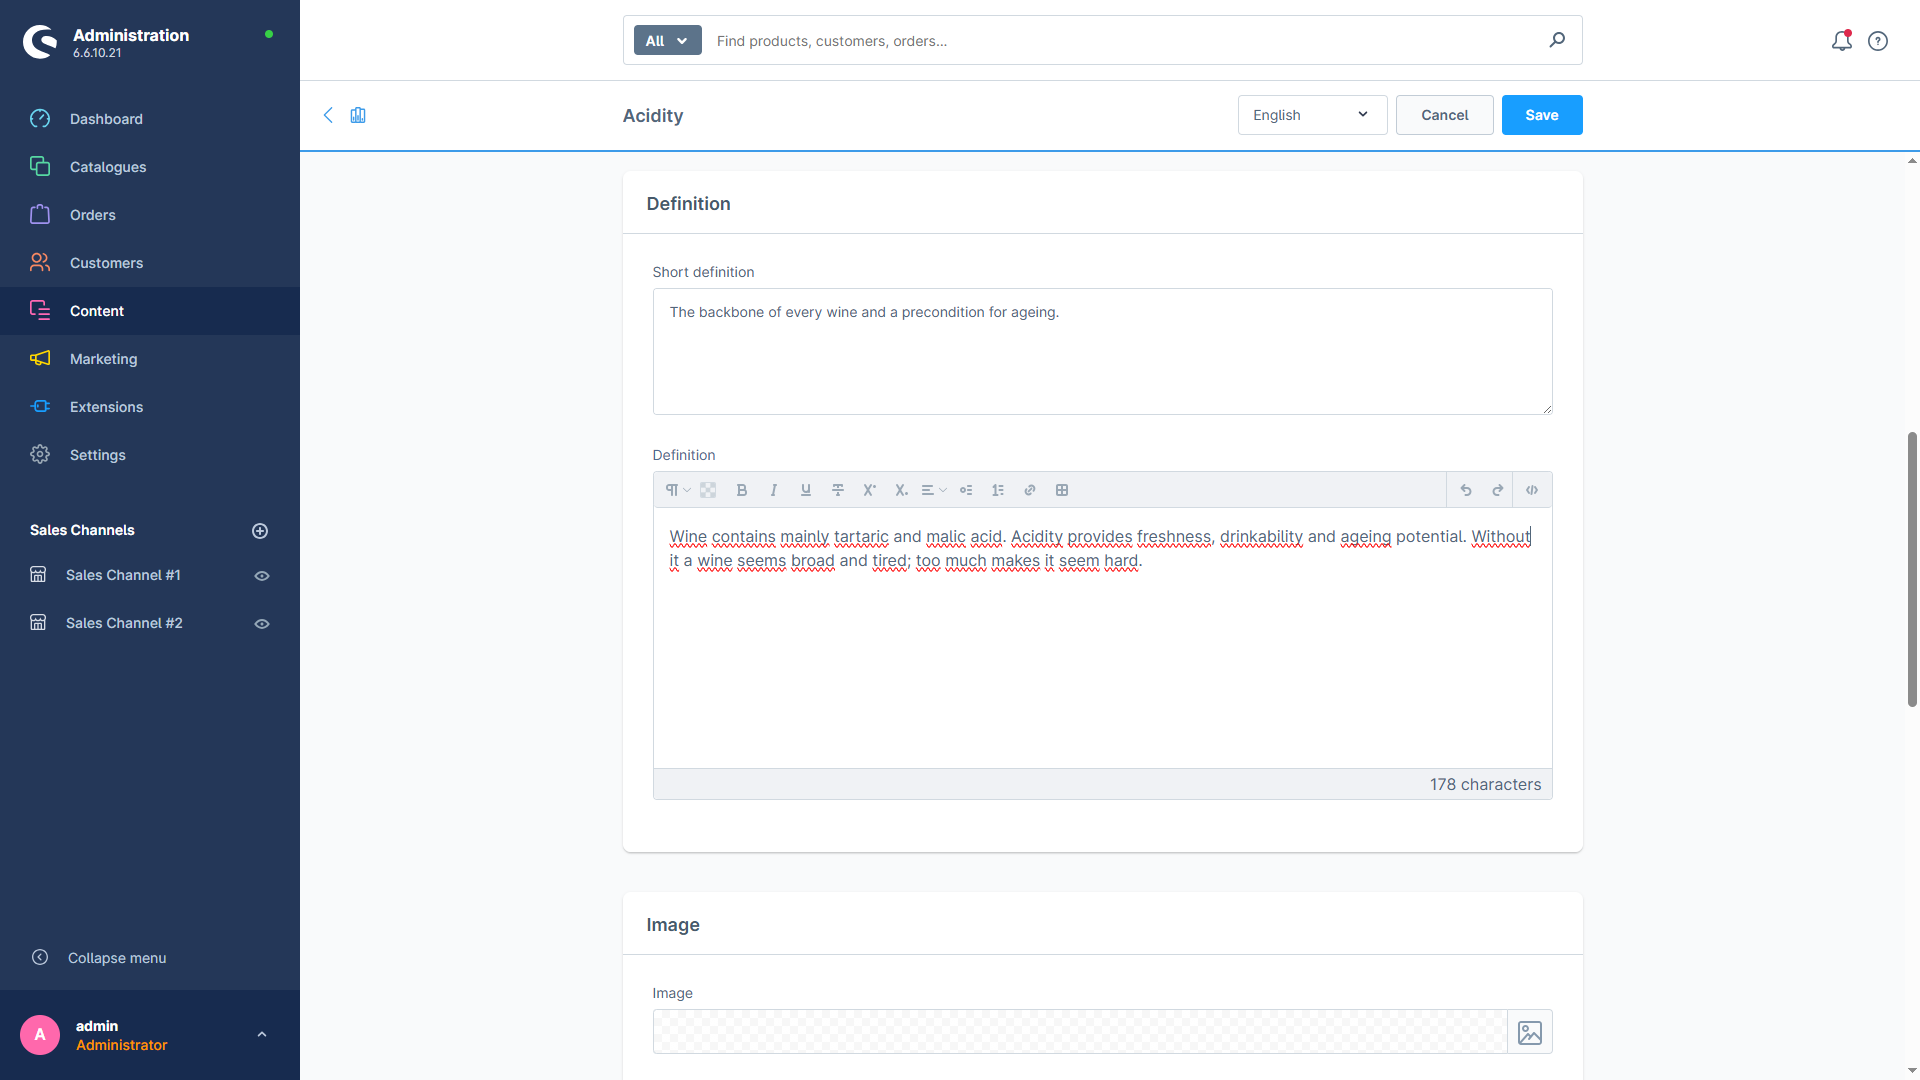
Task: Open the notifications bell
Action: pyautogui.click(x=1842, y=41)
